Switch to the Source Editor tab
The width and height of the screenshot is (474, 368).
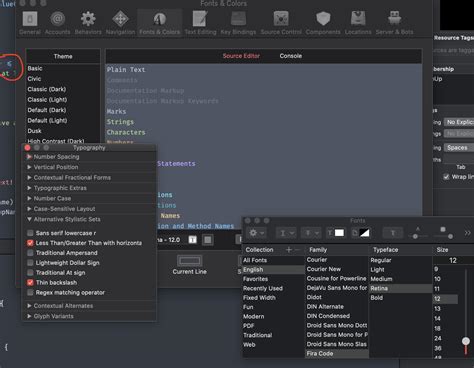[241, 56]
